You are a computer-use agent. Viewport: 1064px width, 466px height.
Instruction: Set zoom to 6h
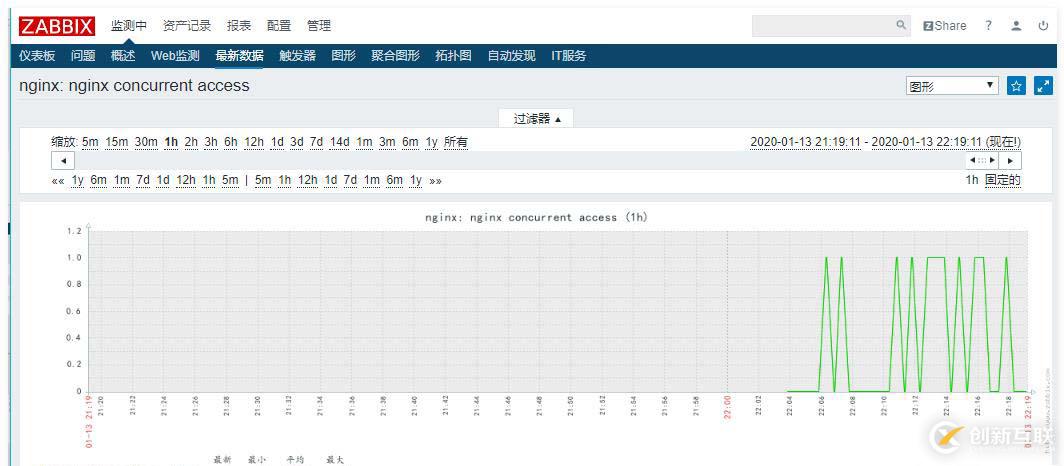231,142
